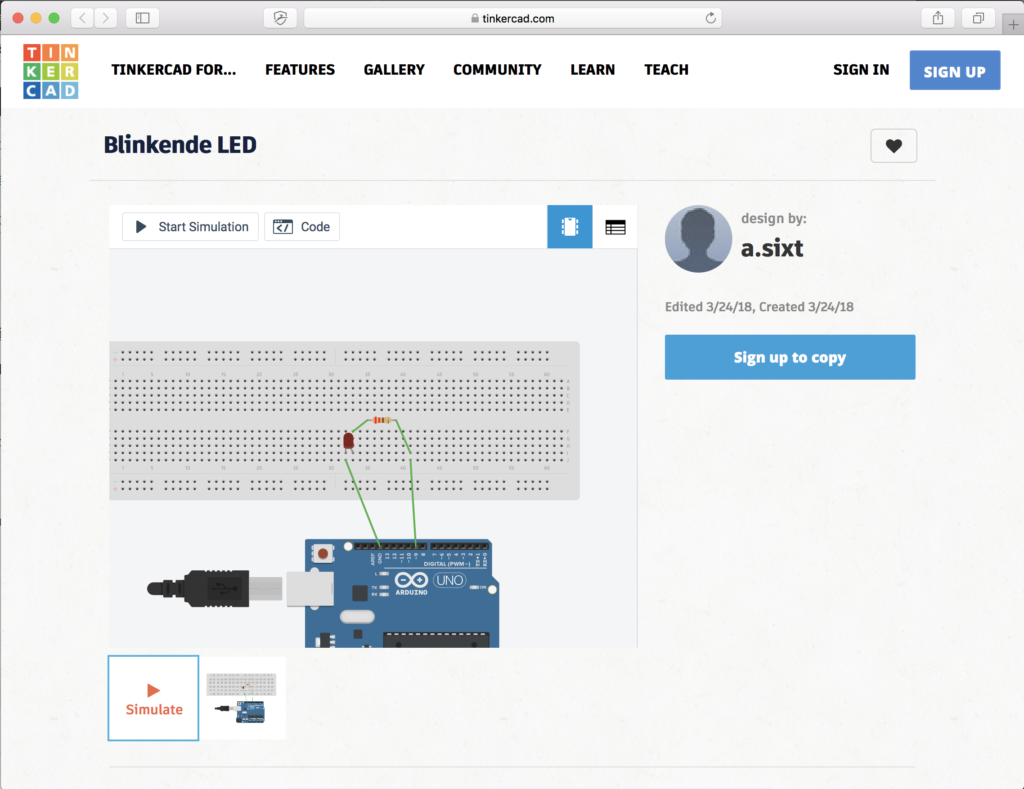1024x789 pixels.
Task: Click the Tinkercad logo
Action: pos(51,71)
